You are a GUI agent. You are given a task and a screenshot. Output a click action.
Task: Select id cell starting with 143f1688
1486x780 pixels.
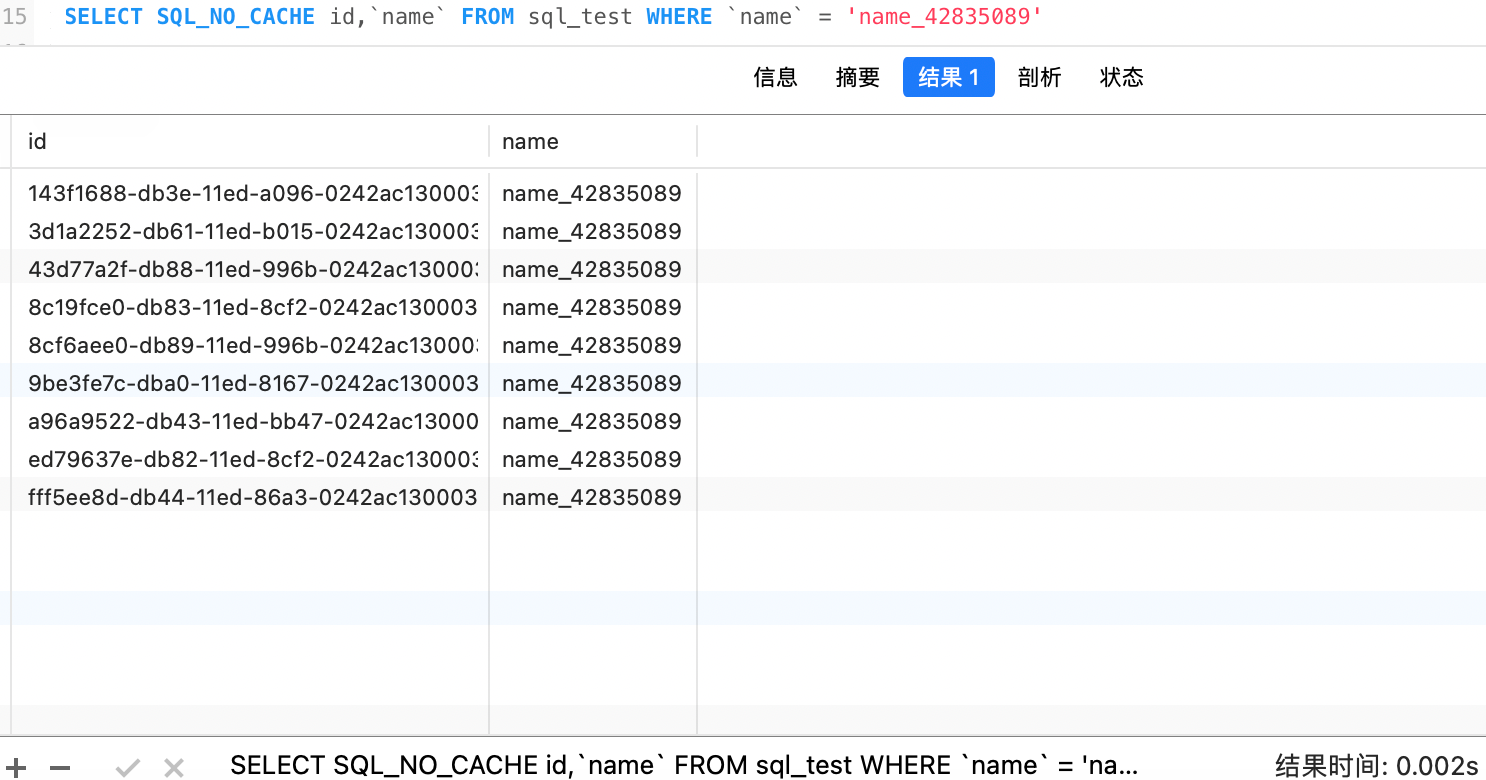(252, 193)
